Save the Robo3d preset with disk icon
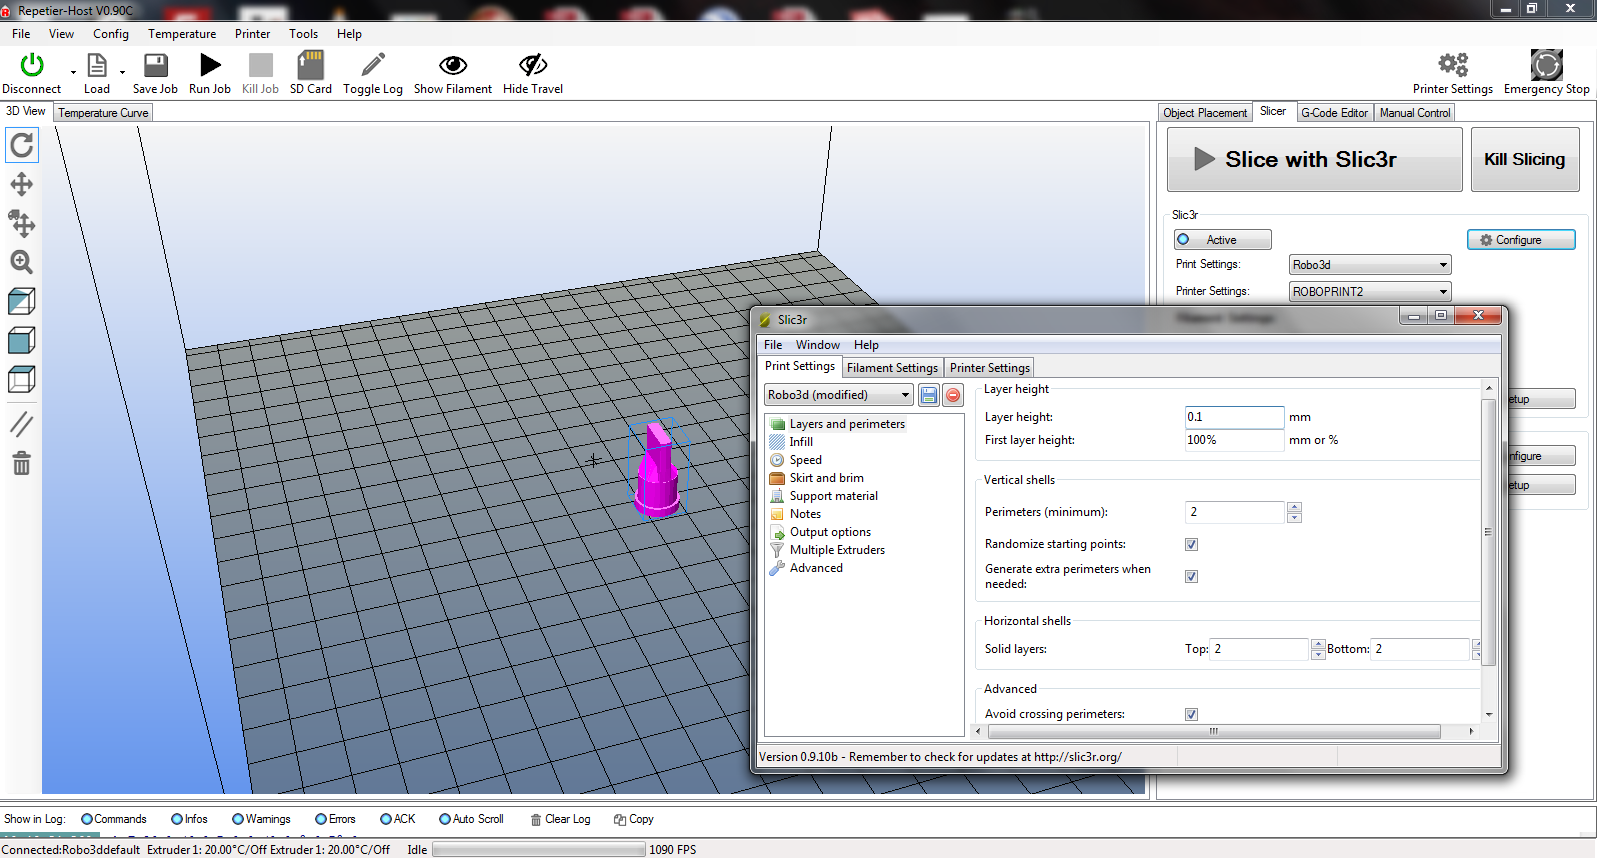 tap(929, 396)
